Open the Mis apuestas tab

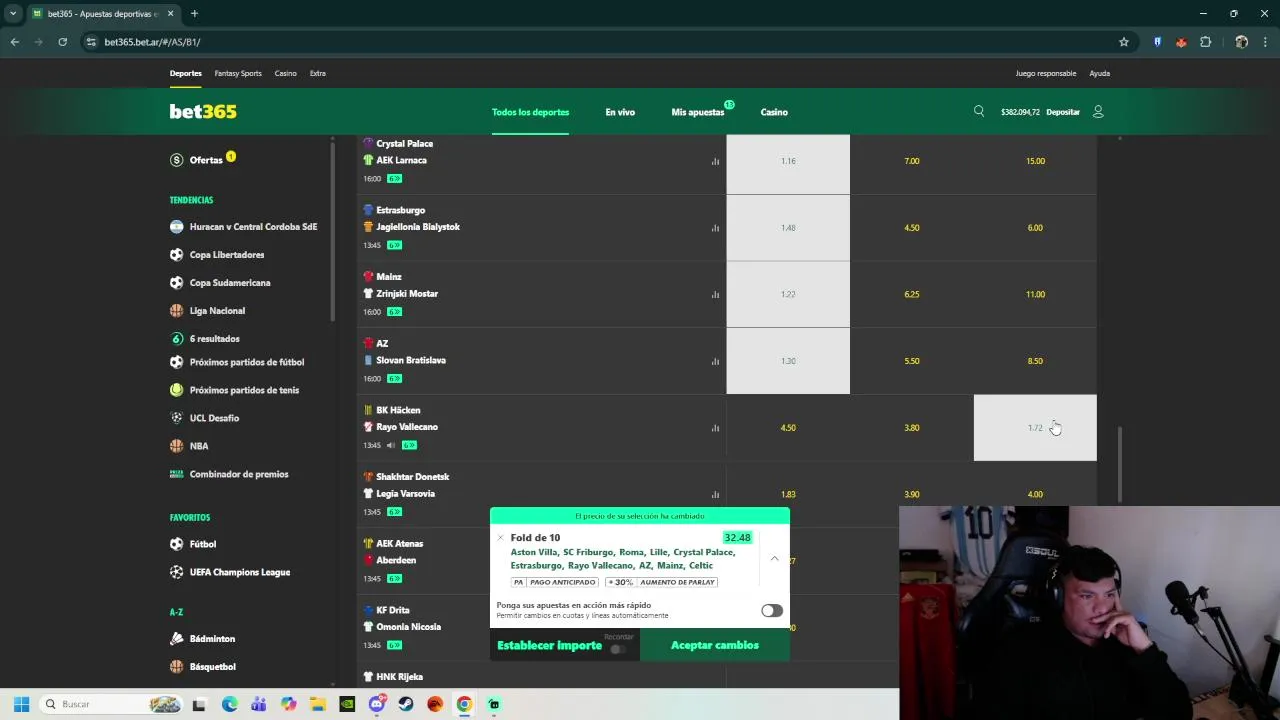[698, 112]
